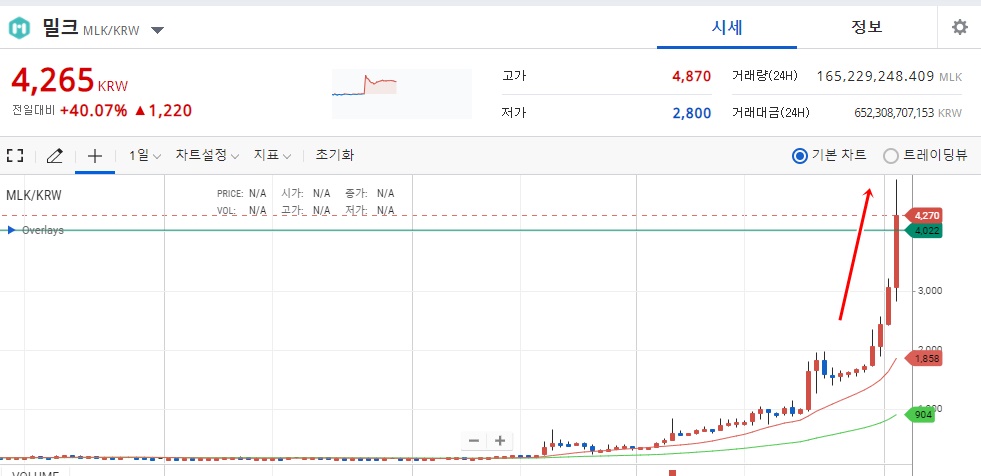
Task: Click the MLK/KRW chart title label
Action: tap(34, 196)
